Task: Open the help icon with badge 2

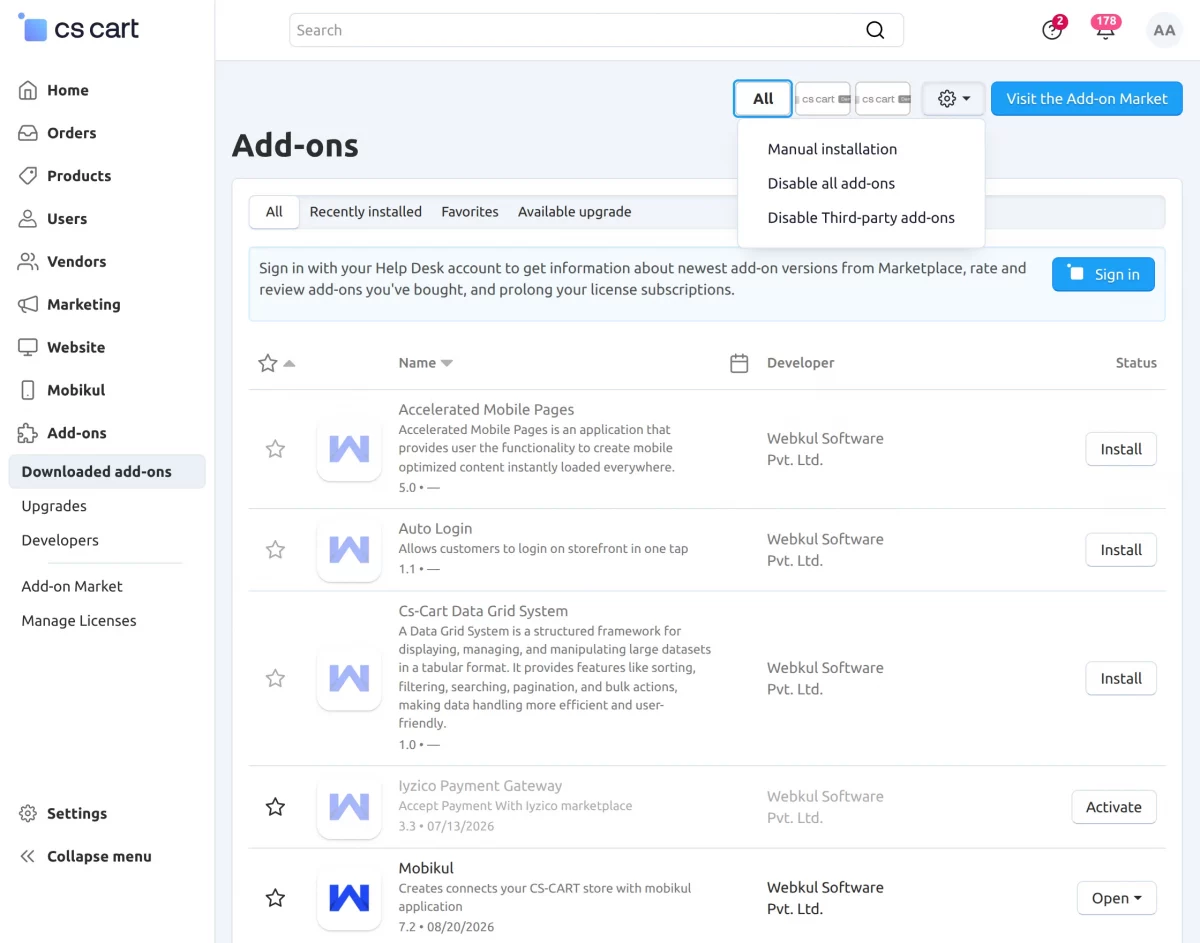Action: 1052,30
